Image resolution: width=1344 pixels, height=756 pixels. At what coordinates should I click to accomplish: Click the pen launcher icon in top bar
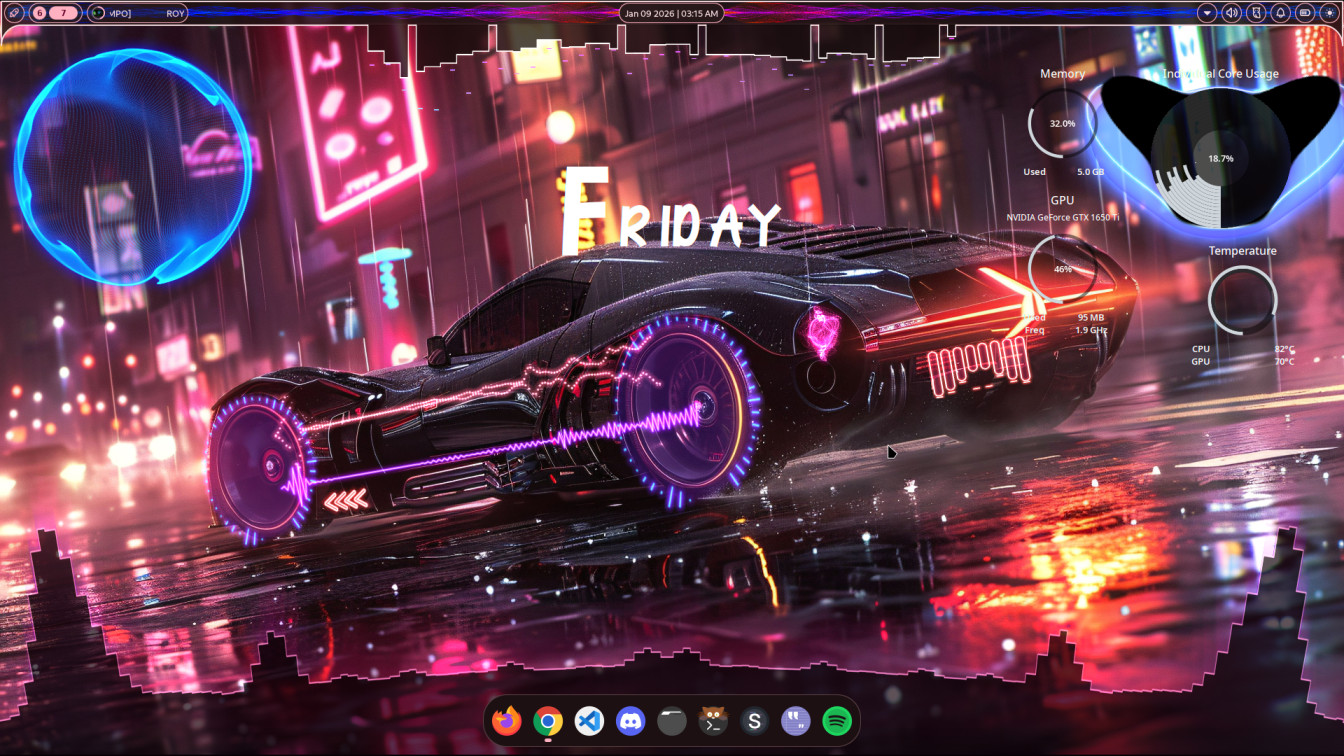pos(14,13)
